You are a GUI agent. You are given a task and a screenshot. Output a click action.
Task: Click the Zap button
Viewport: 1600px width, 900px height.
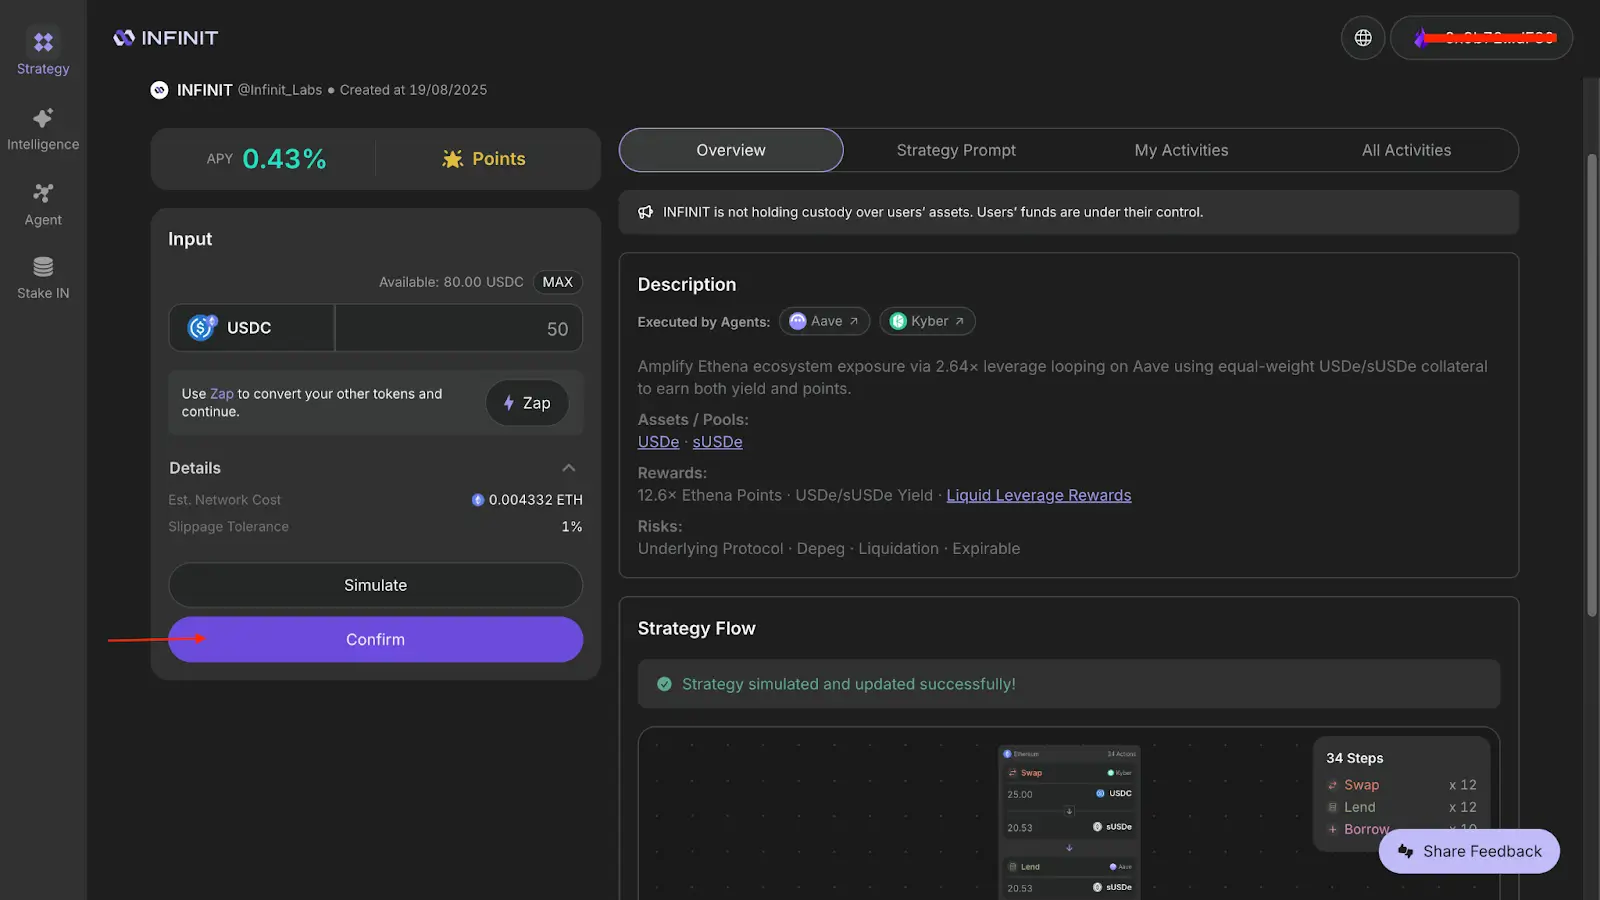[x=527, y=403]
